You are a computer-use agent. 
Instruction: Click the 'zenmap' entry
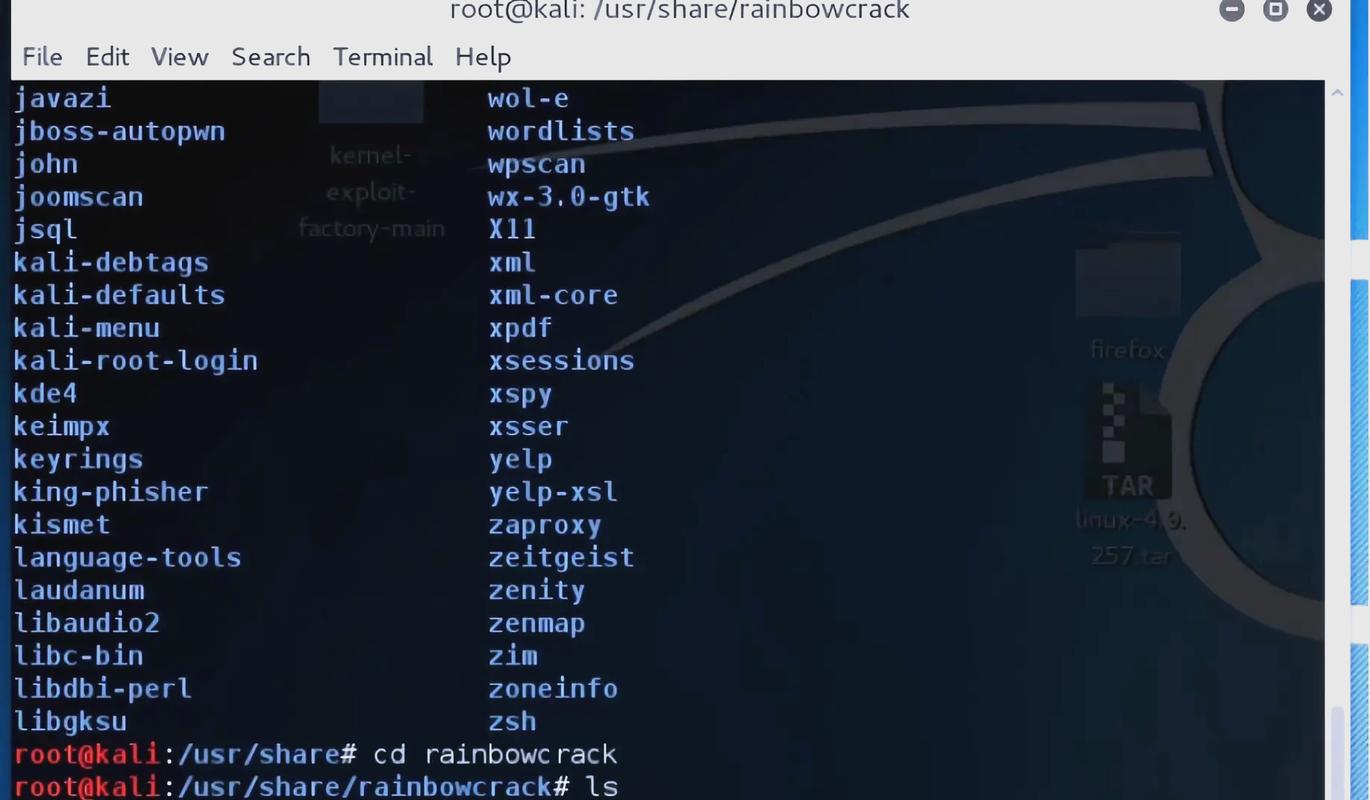point(537,624)
